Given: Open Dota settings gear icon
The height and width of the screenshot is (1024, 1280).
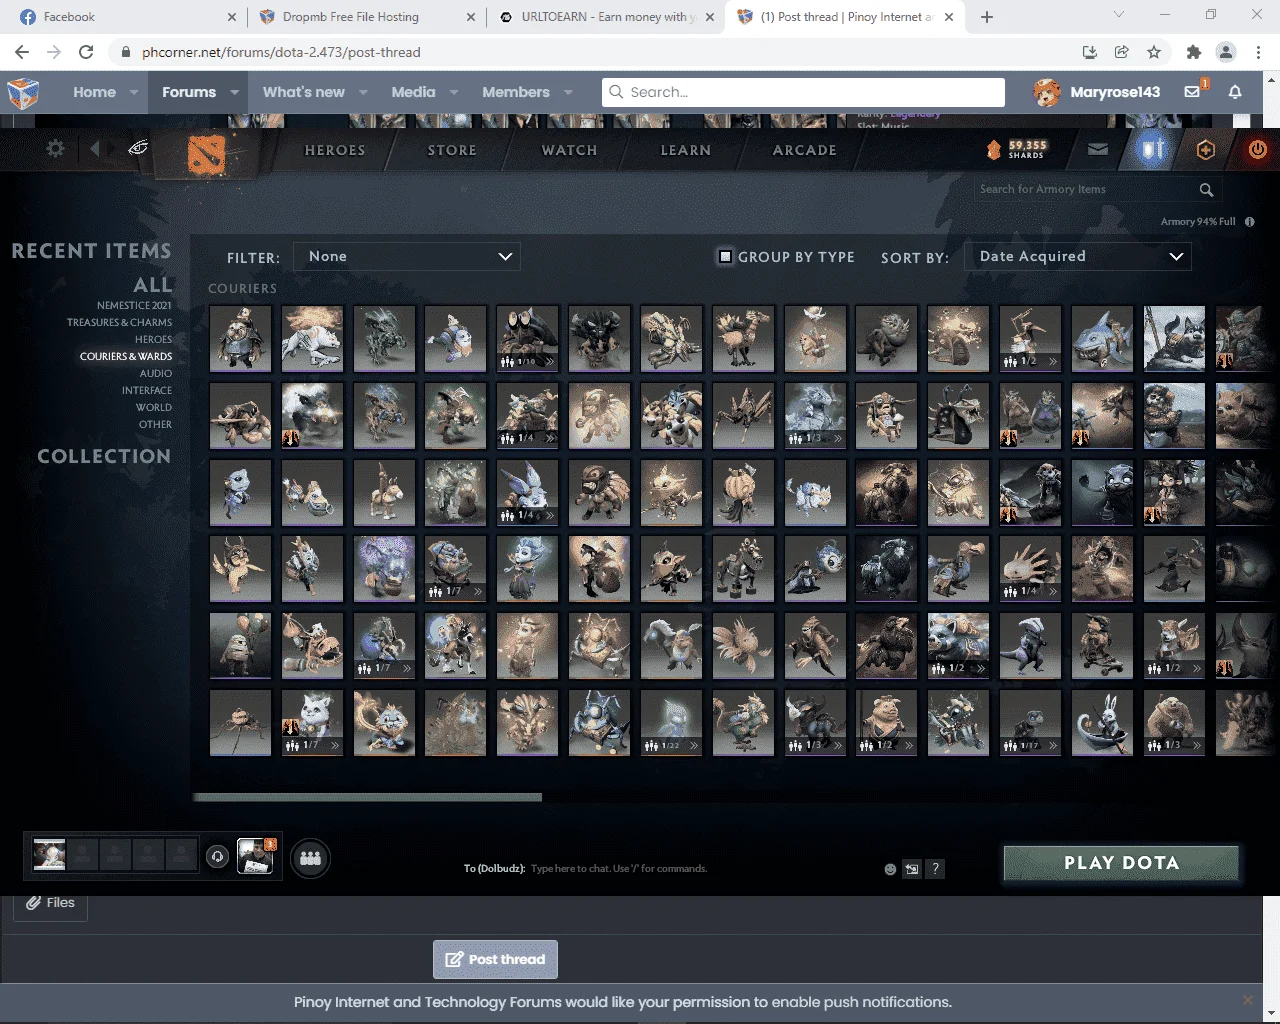Looking at the screenshot, I should coord(55,149).
